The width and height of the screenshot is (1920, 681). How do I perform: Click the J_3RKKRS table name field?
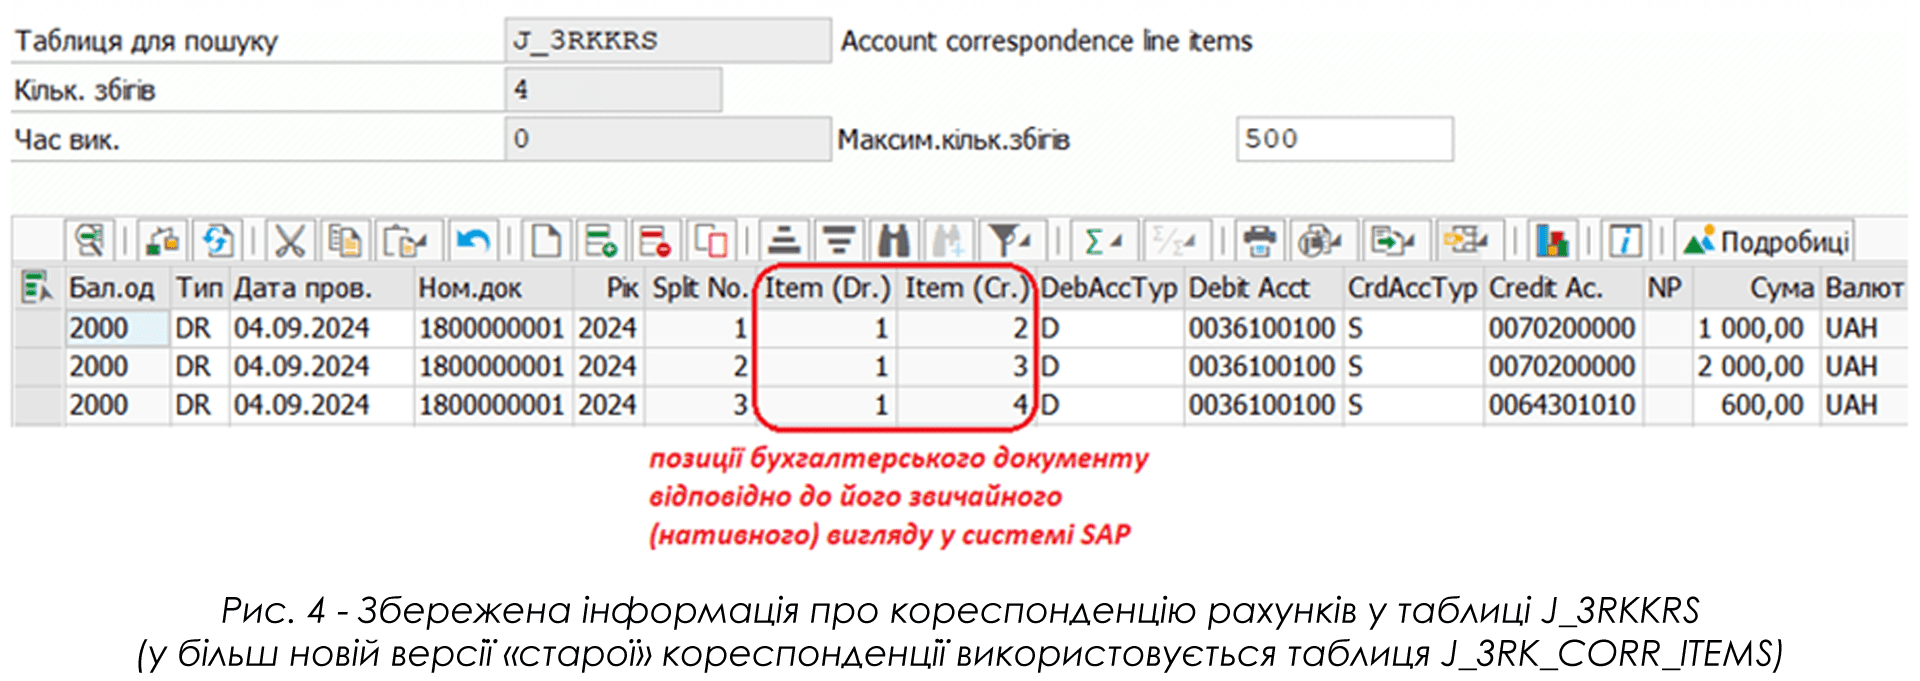coord(667,40)
